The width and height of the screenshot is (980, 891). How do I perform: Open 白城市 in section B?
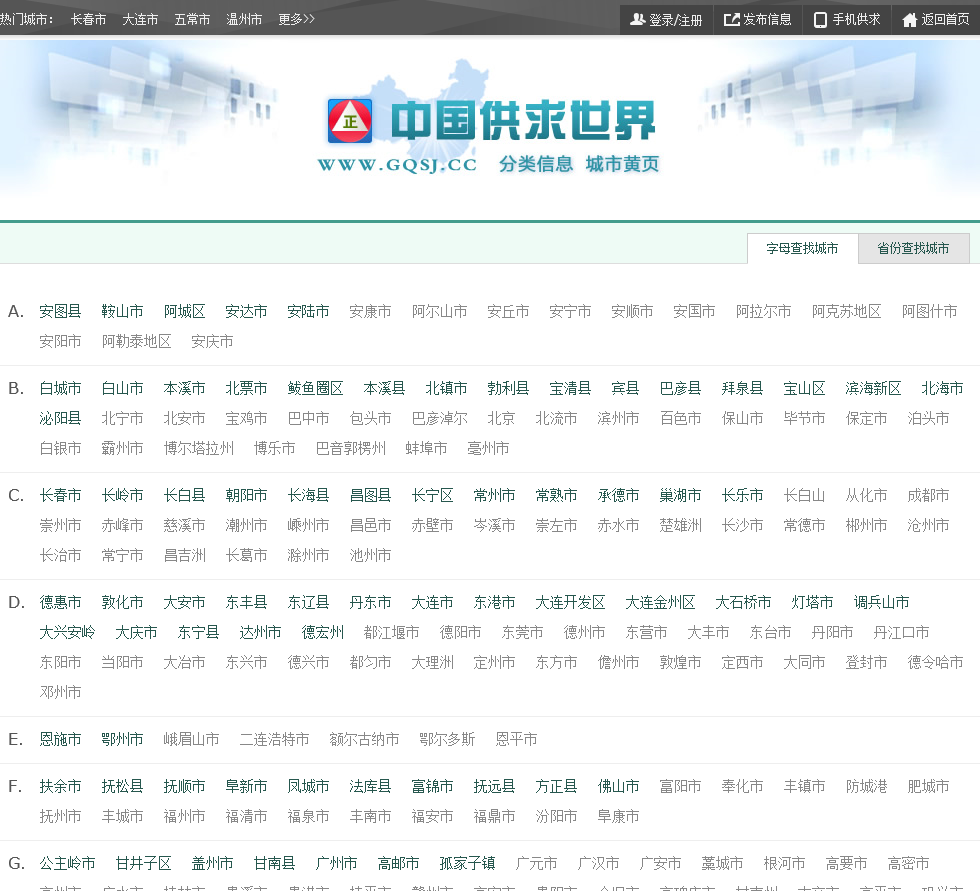click(60, 388)
